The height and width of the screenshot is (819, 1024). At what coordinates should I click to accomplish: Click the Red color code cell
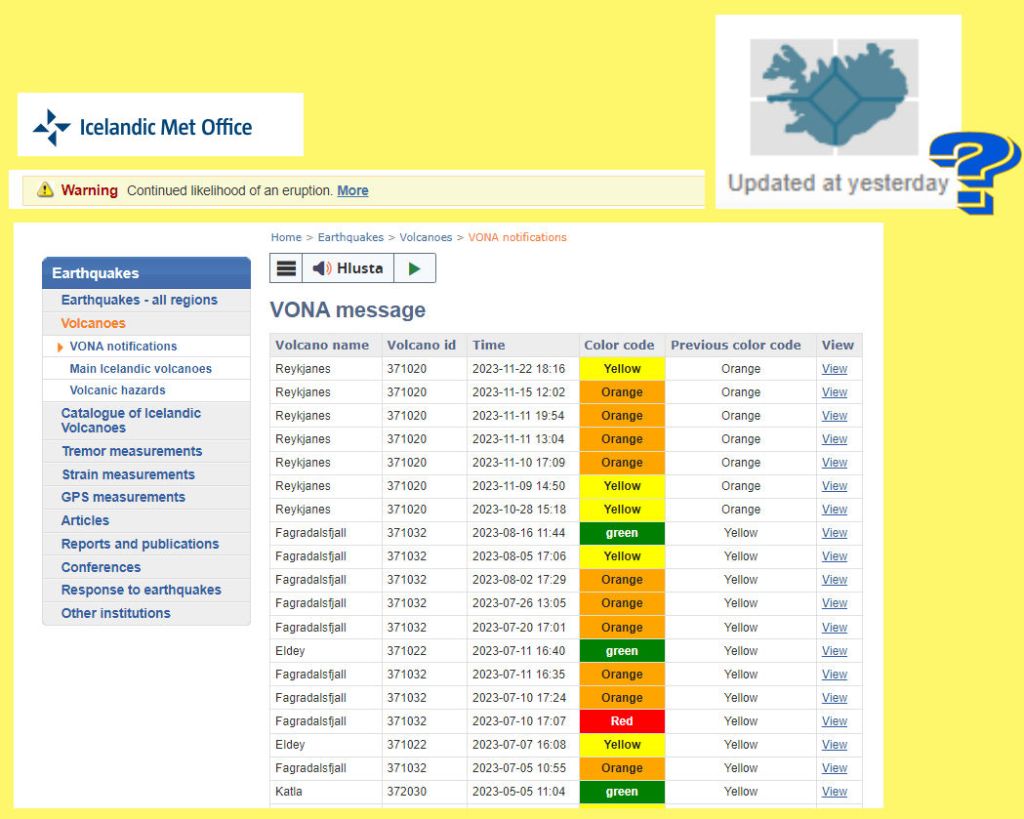621,721
